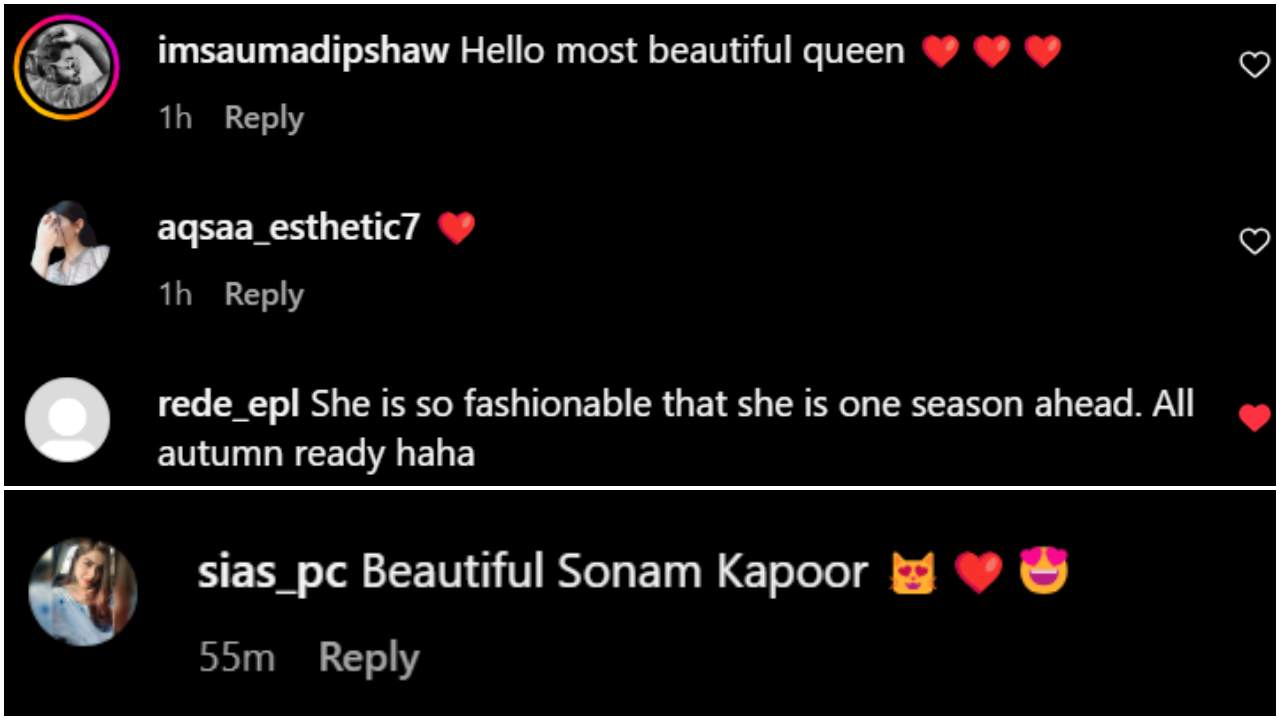
Task: Open the 1h timestamp under imsaumadipshaw's comment
Action: (175, 118)
